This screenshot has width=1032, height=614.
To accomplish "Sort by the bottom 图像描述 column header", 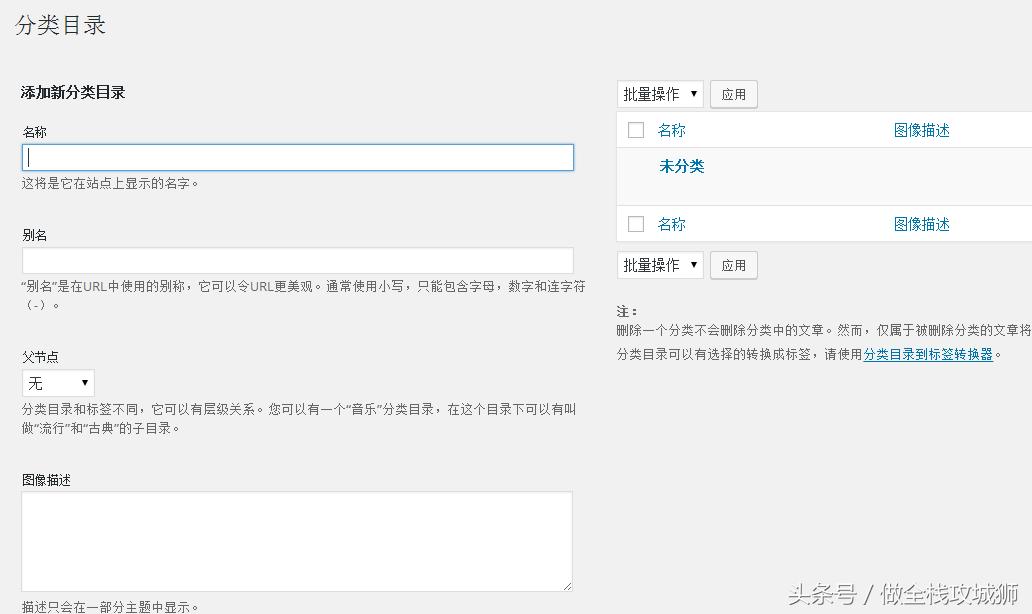I will coord(921,223).
